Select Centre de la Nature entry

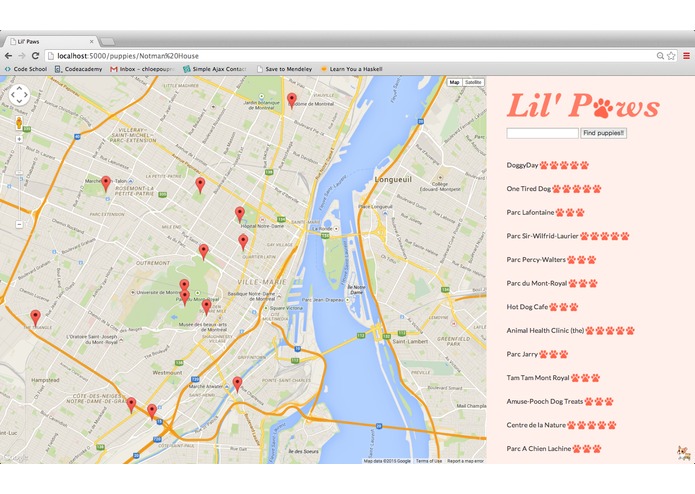click(561, 425)
